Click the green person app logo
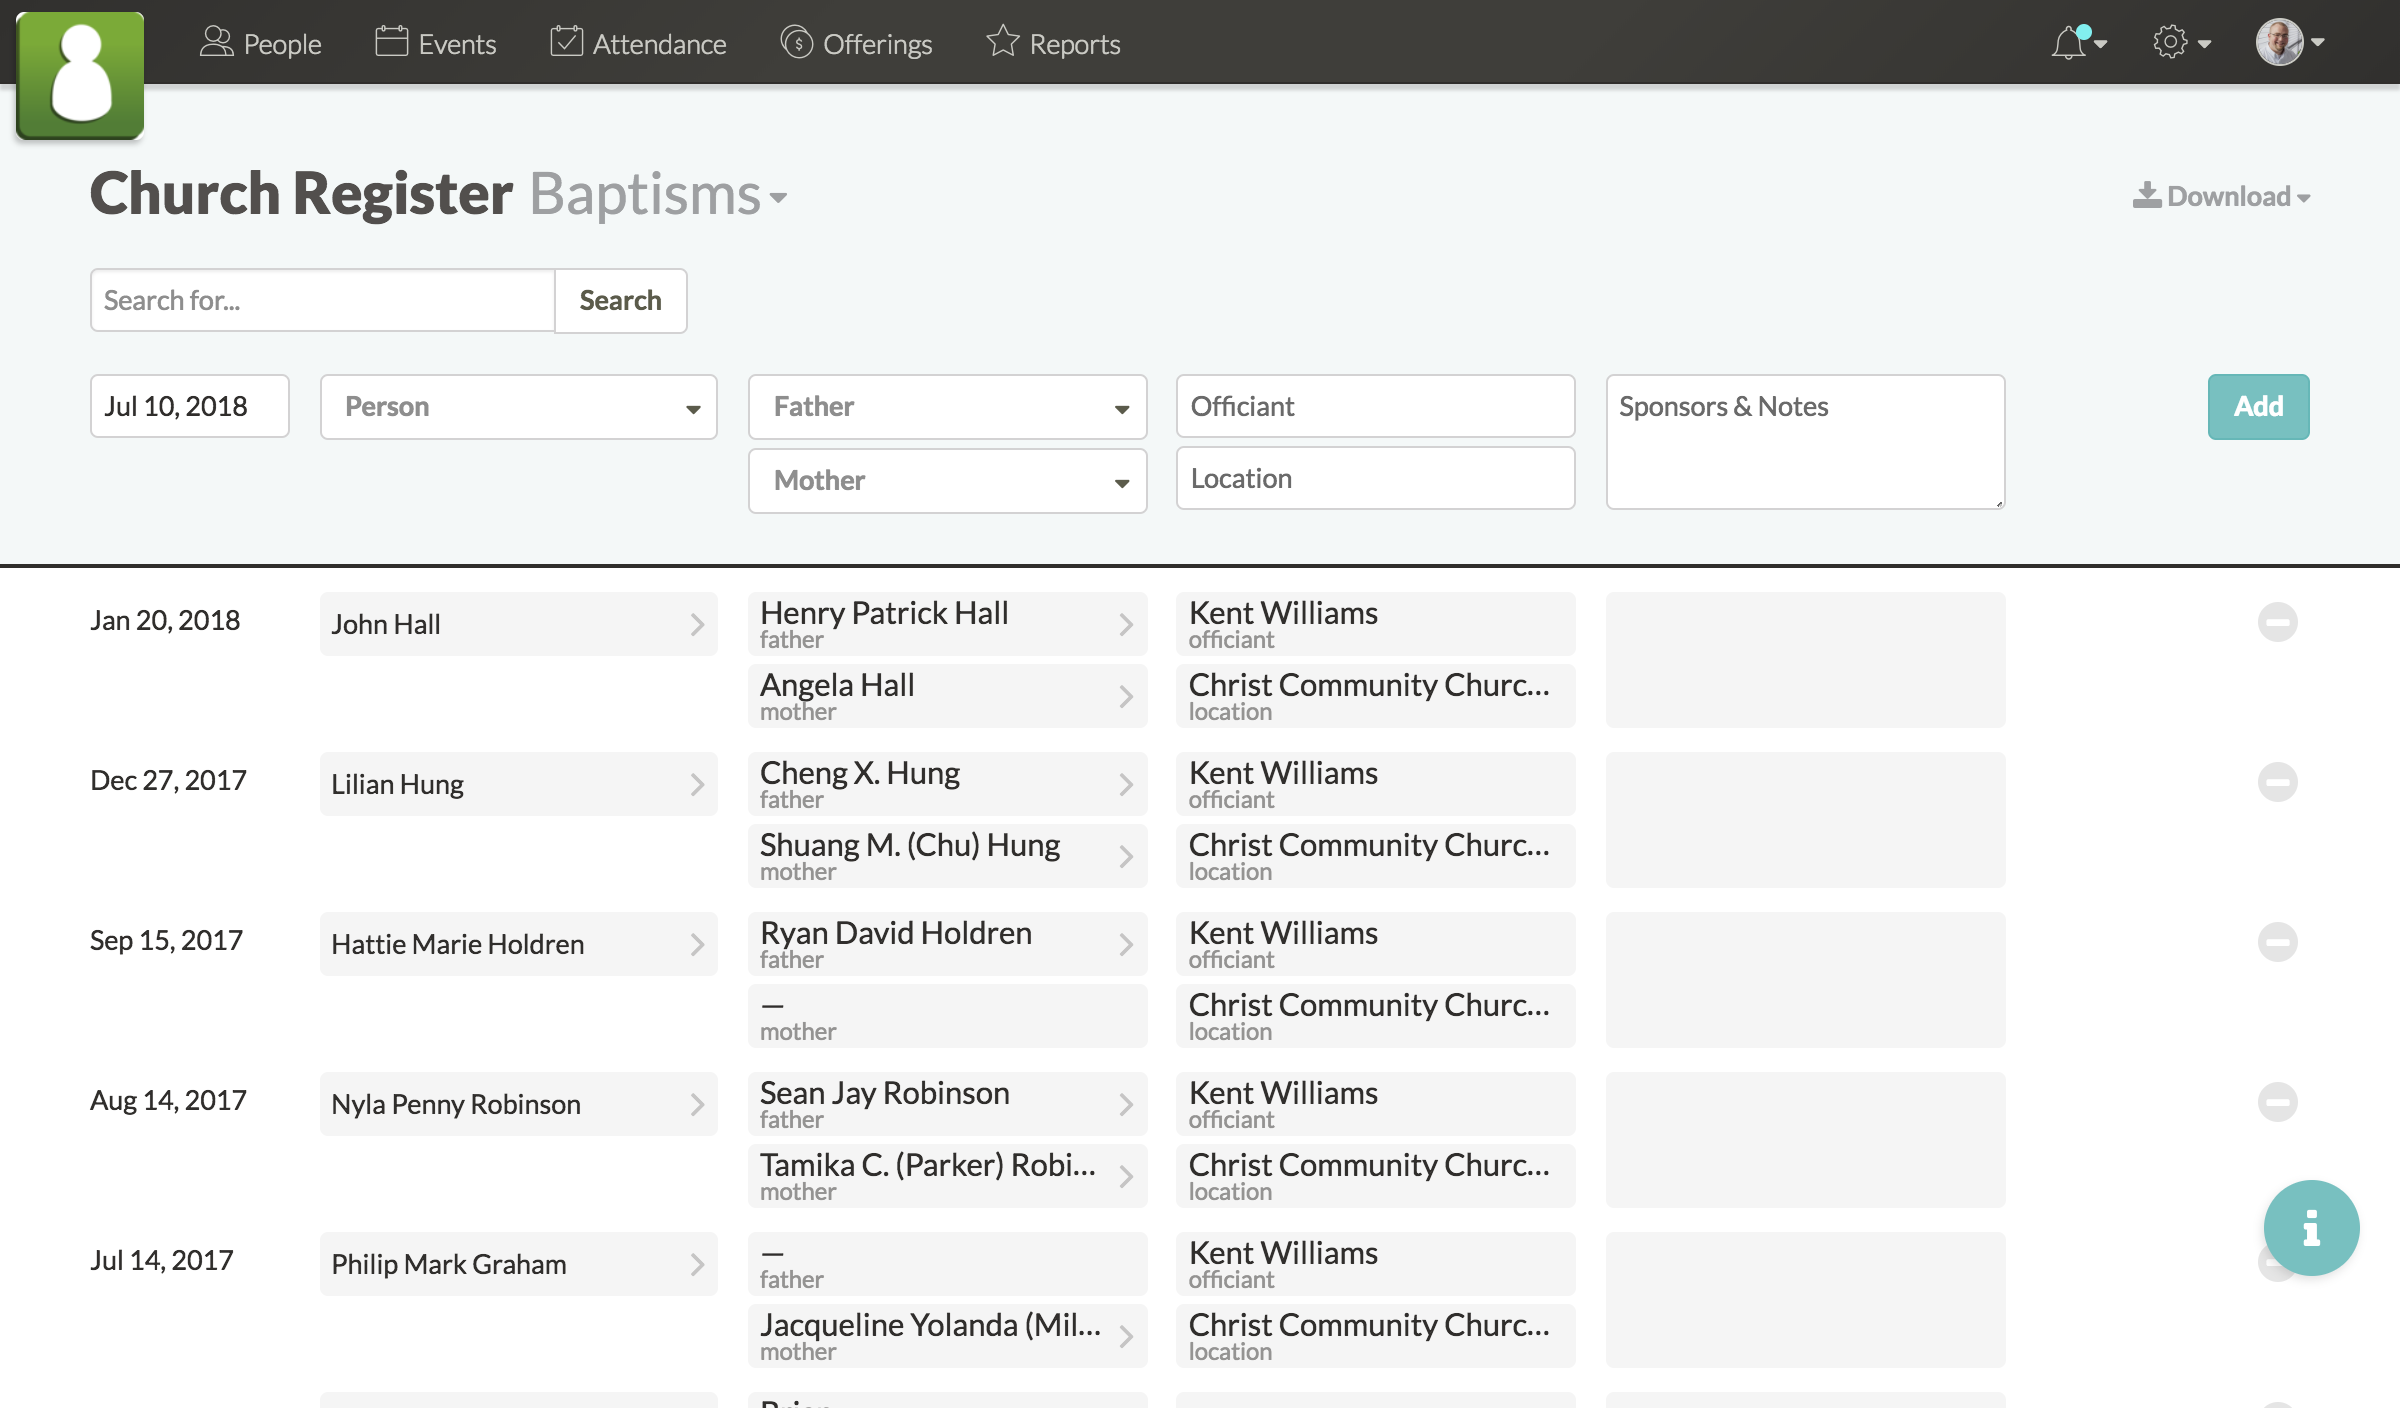The width and height of the screenshot is (2400, 1408). [x=80, y=75]
